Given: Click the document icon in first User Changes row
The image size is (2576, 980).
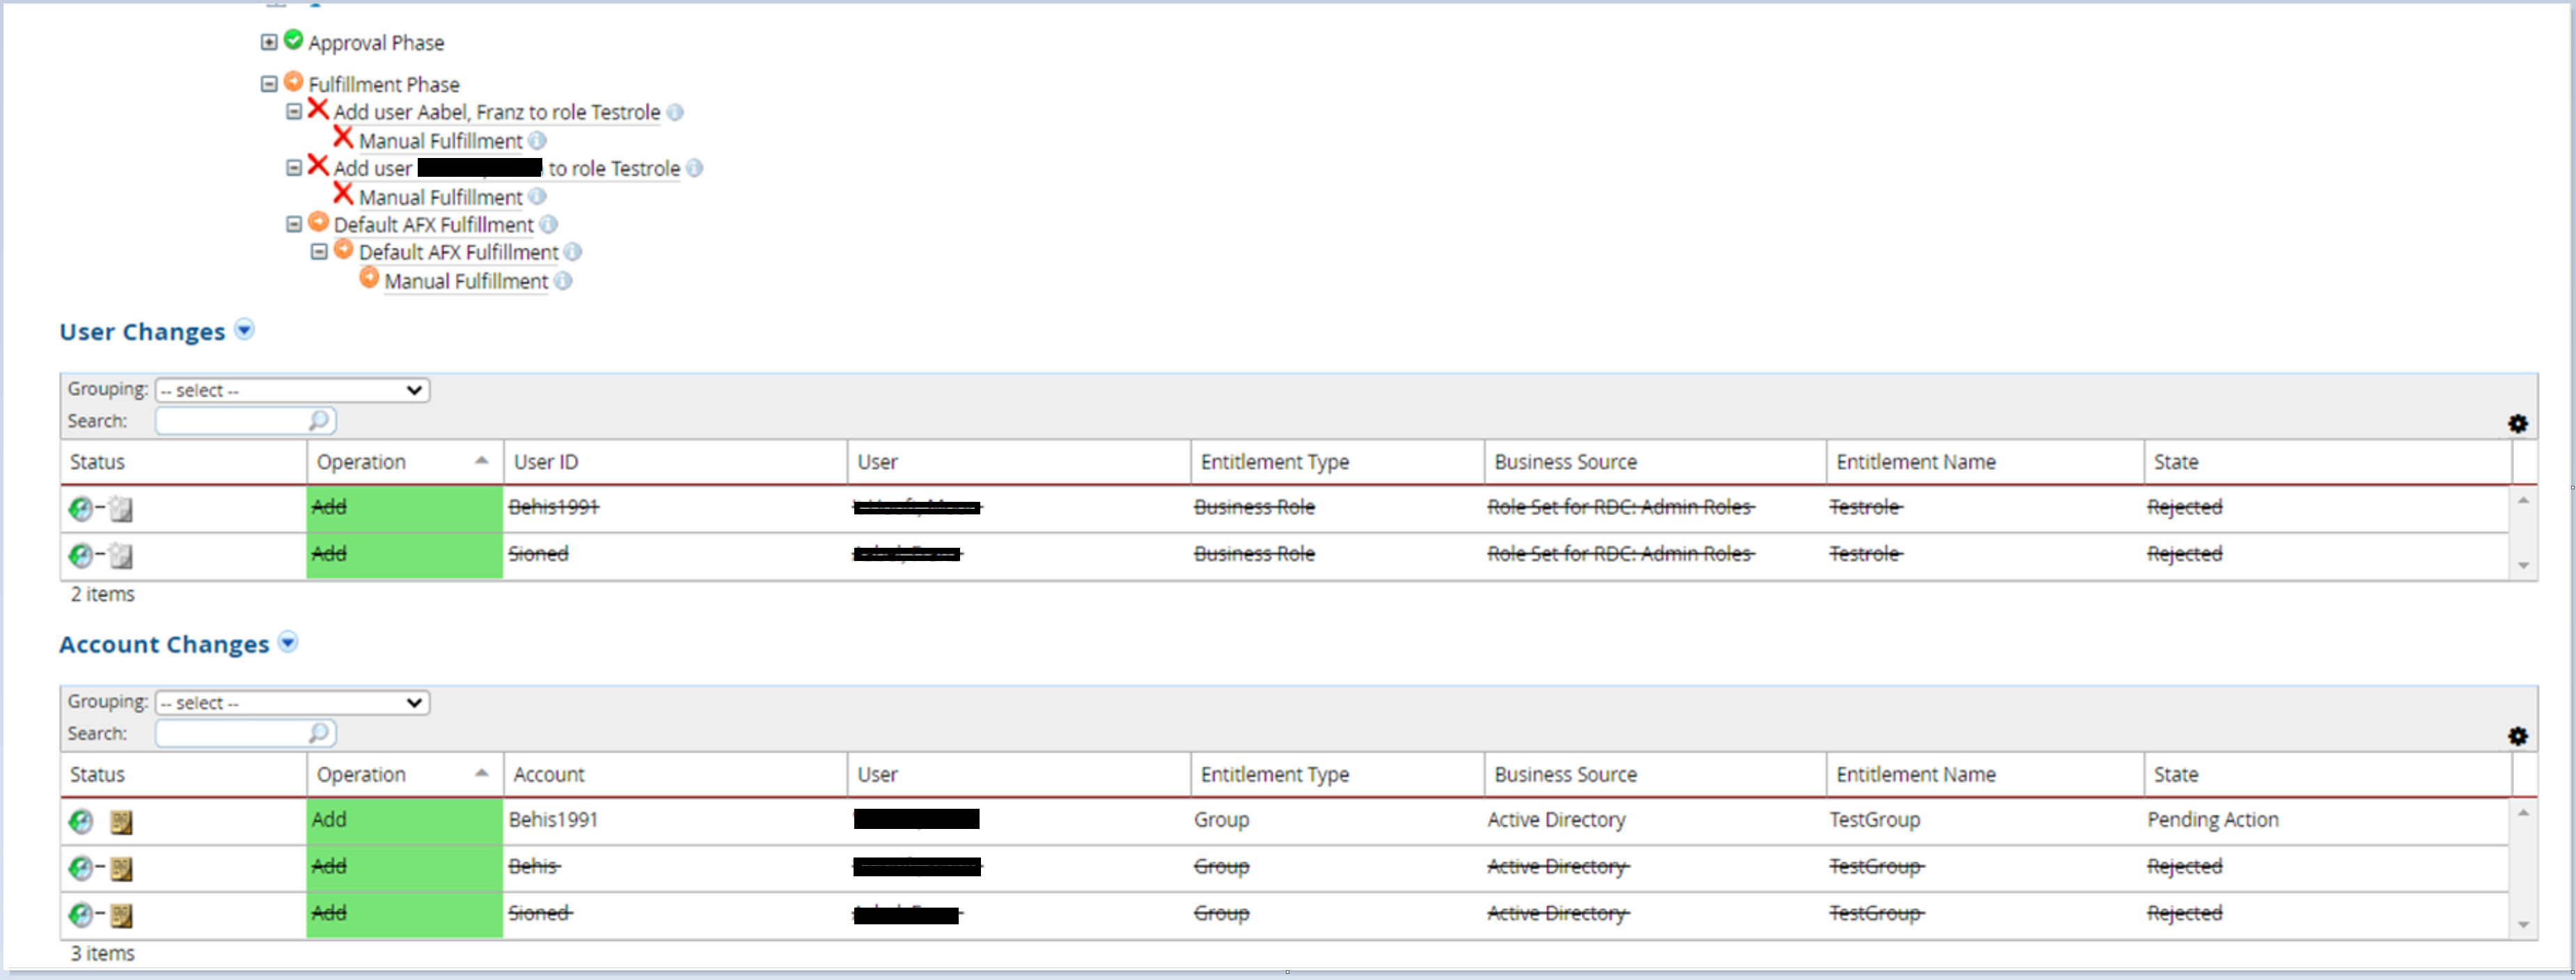Looking at the screenshot, I should (122, 509).
